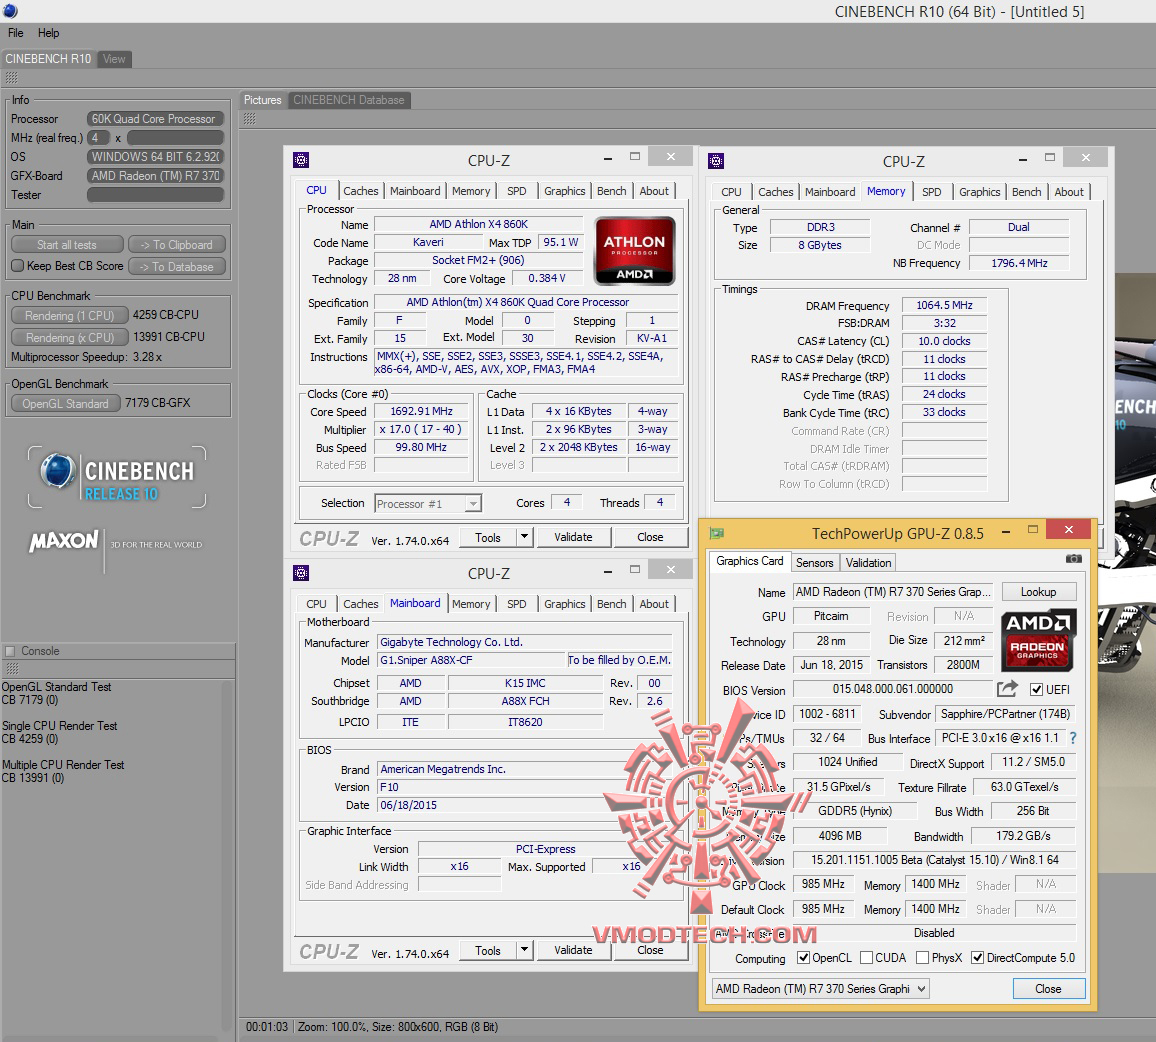This screenshot has height=1042, width=1156.
Task: Click the Cinebench app icon in title bar
Action: click(x=9, y=11)
